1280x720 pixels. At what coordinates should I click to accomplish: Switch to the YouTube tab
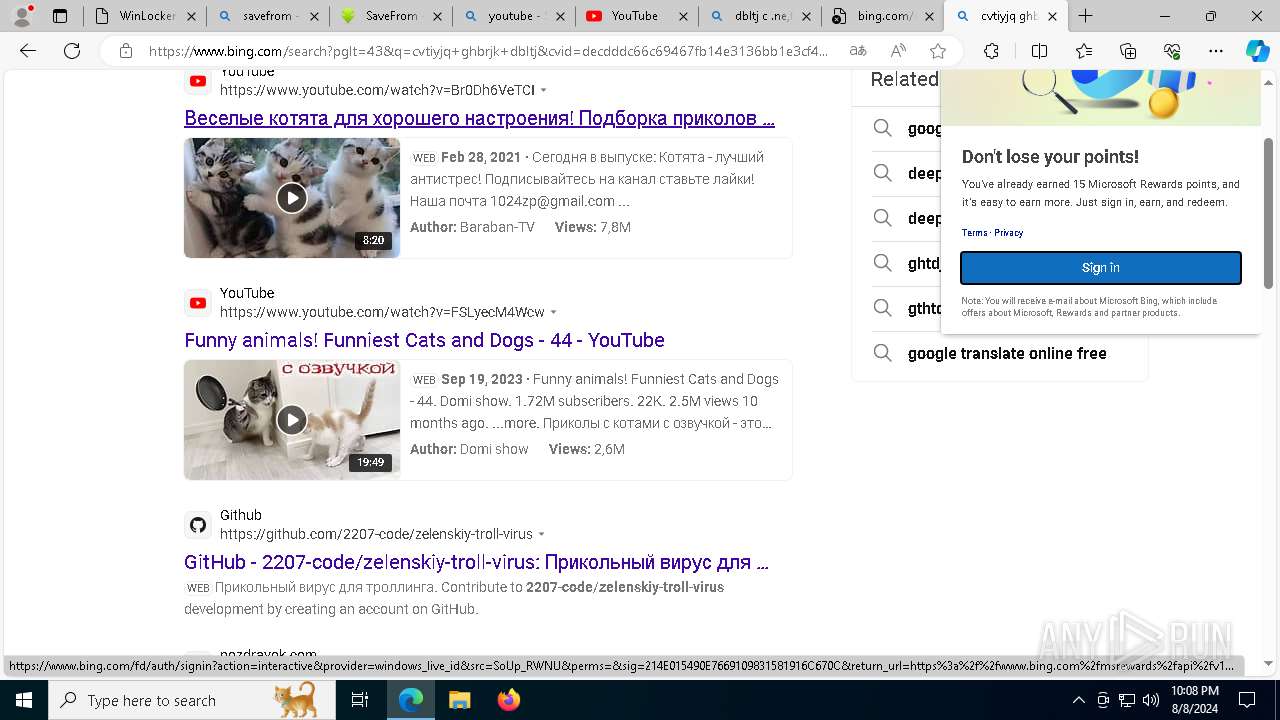click(x=636, y=16)
